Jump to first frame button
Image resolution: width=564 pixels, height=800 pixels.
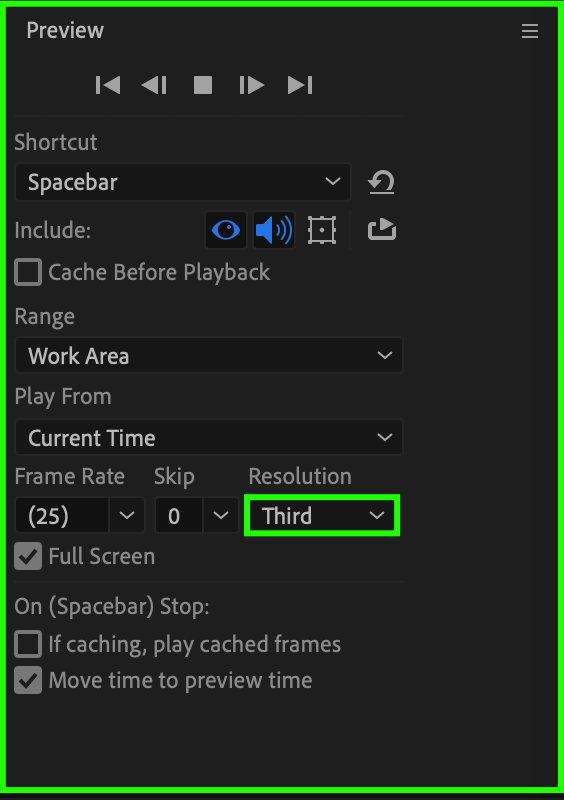coord(108,85)
